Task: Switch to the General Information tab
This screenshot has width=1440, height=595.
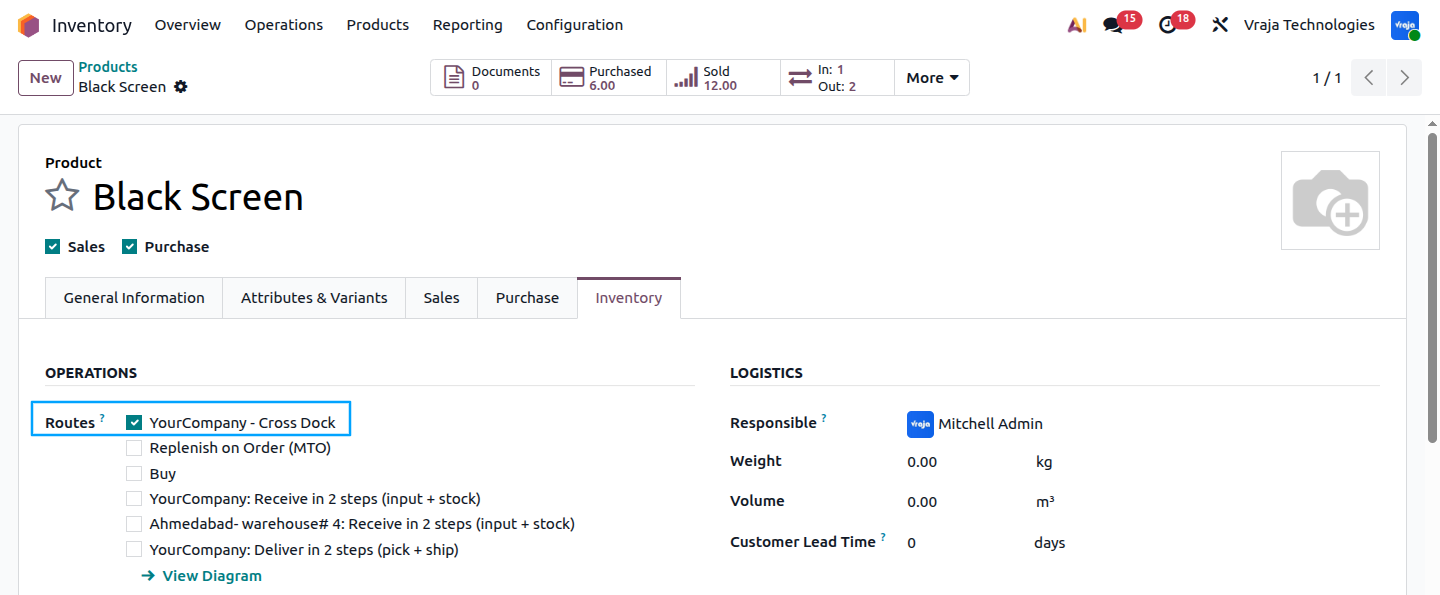Action: (x=134, y=298)
